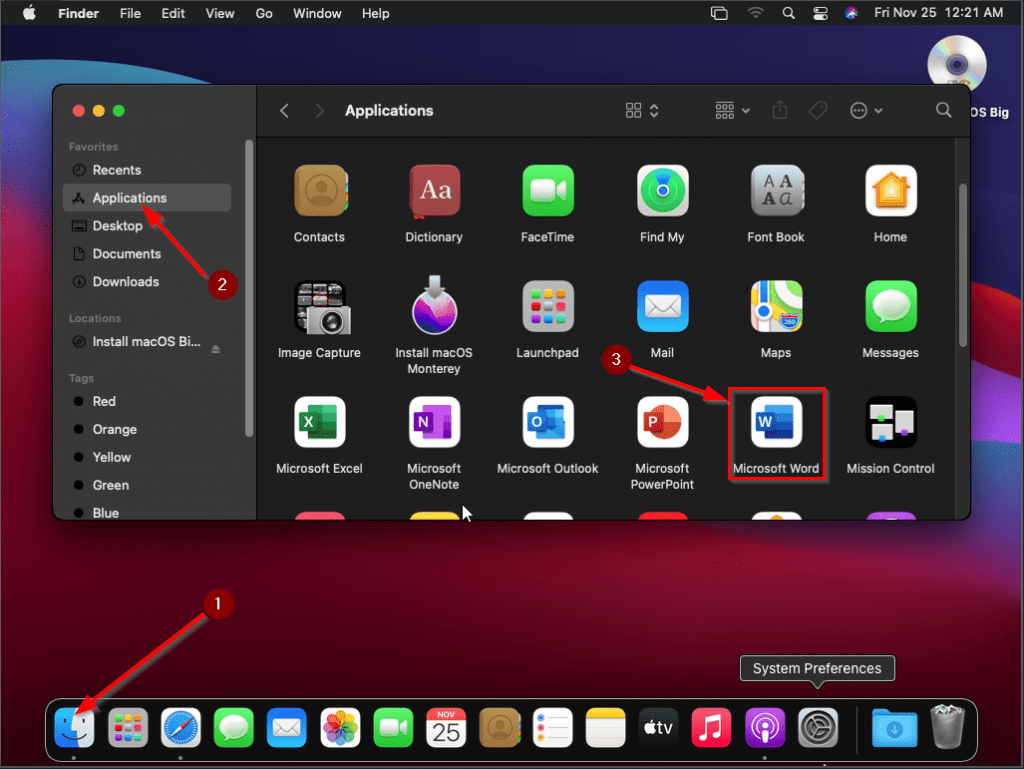This screenshot has height=769, width=1024.
Task: Select the Orange tag in sidebar
Action: click(147, 430)
